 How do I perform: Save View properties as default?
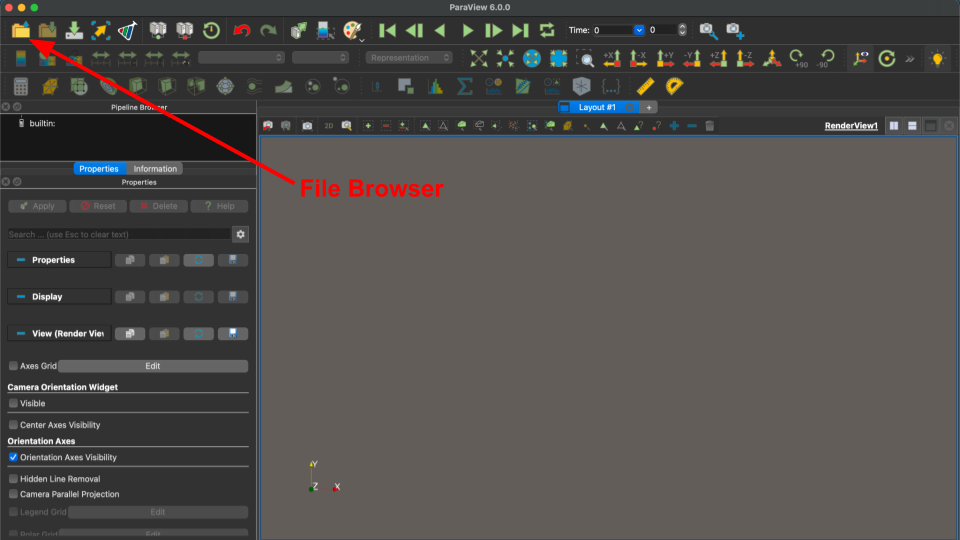click(x=233, y=333)
